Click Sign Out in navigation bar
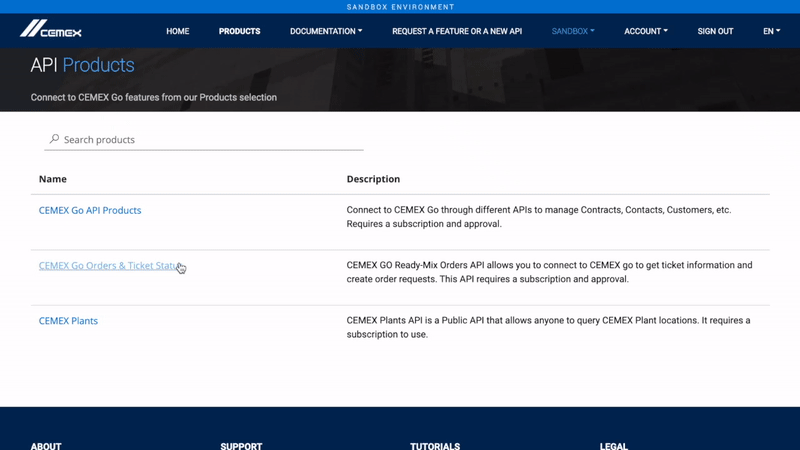This screenshot has width=800, height=450. click(715, 31)
